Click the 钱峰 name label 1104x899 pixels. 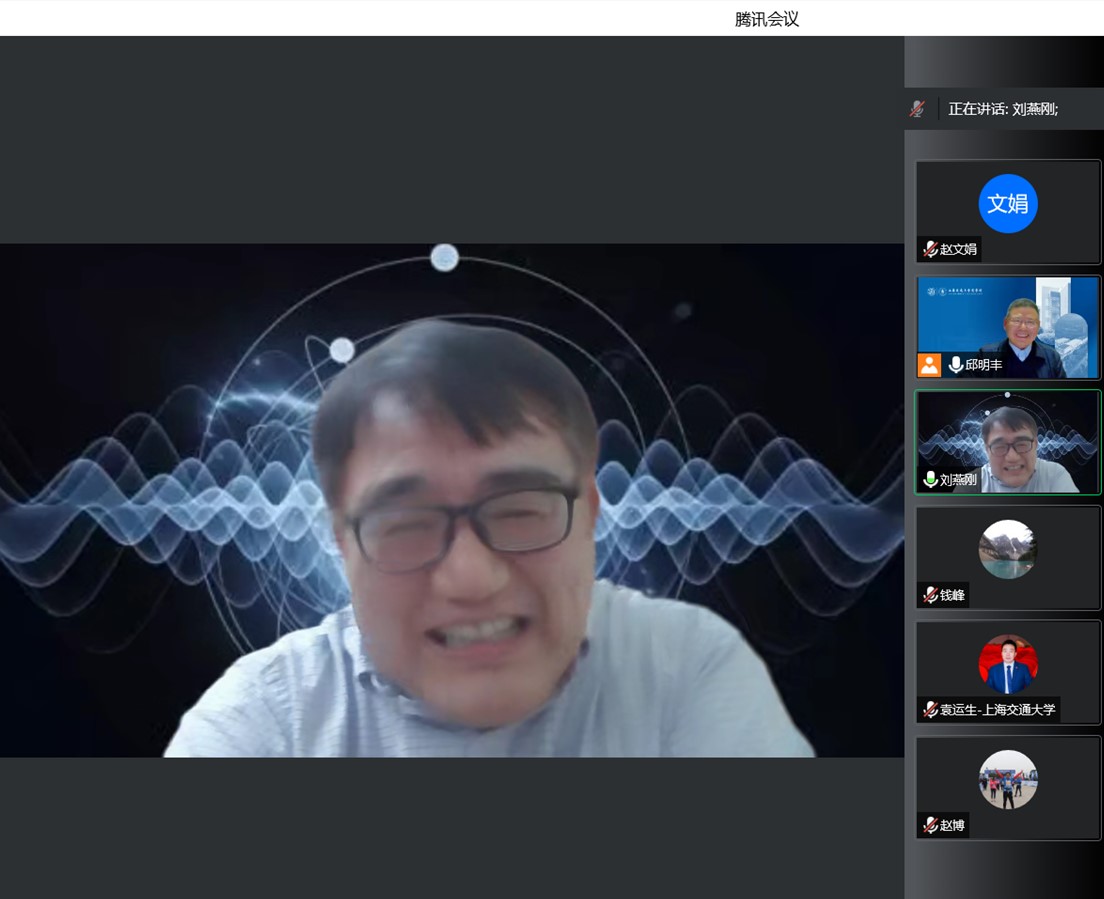point(952,595)
